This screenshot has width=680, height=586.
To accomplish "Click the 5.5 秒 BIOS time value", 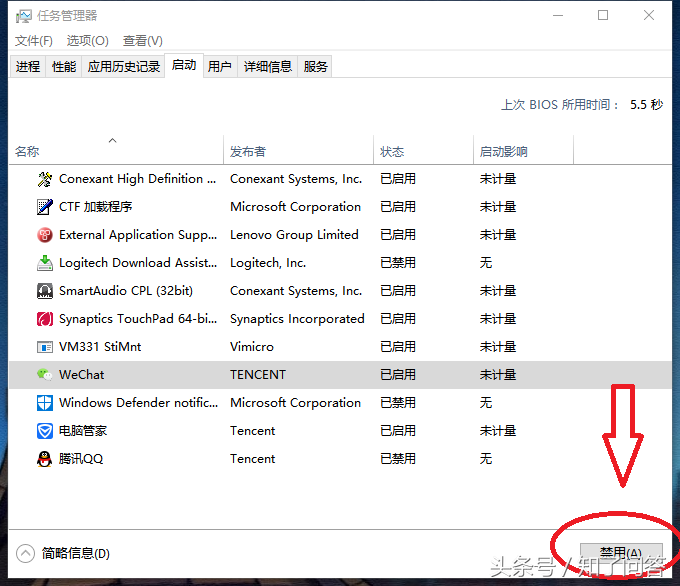I will click(647, 105).
